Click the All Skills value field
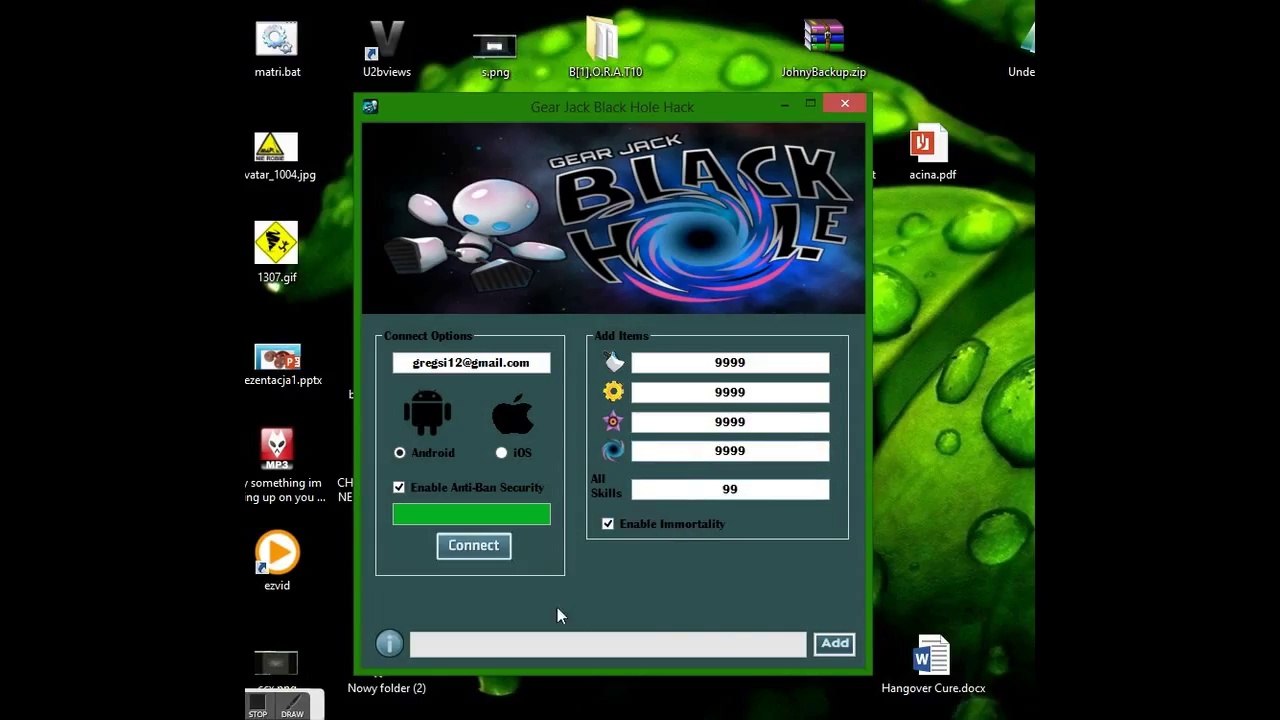The image size is (1280, 720). pyautogui.click(x=730, y=489)
